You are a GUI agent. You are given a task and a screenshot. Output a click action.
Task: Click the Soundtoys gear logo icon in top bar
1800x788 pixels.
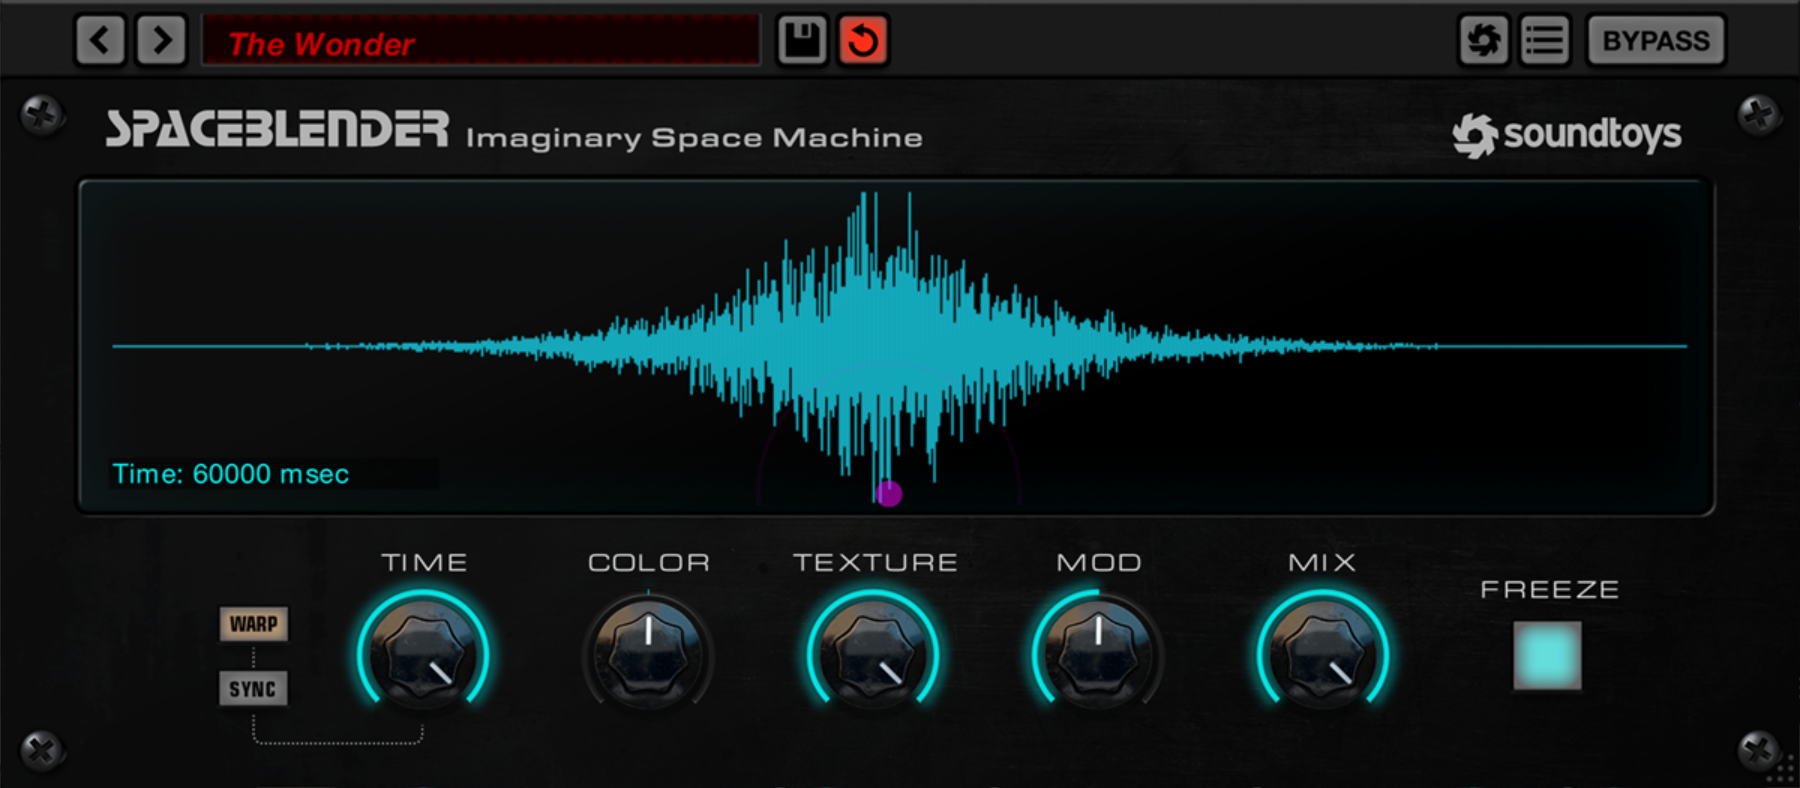[1483, 41]
